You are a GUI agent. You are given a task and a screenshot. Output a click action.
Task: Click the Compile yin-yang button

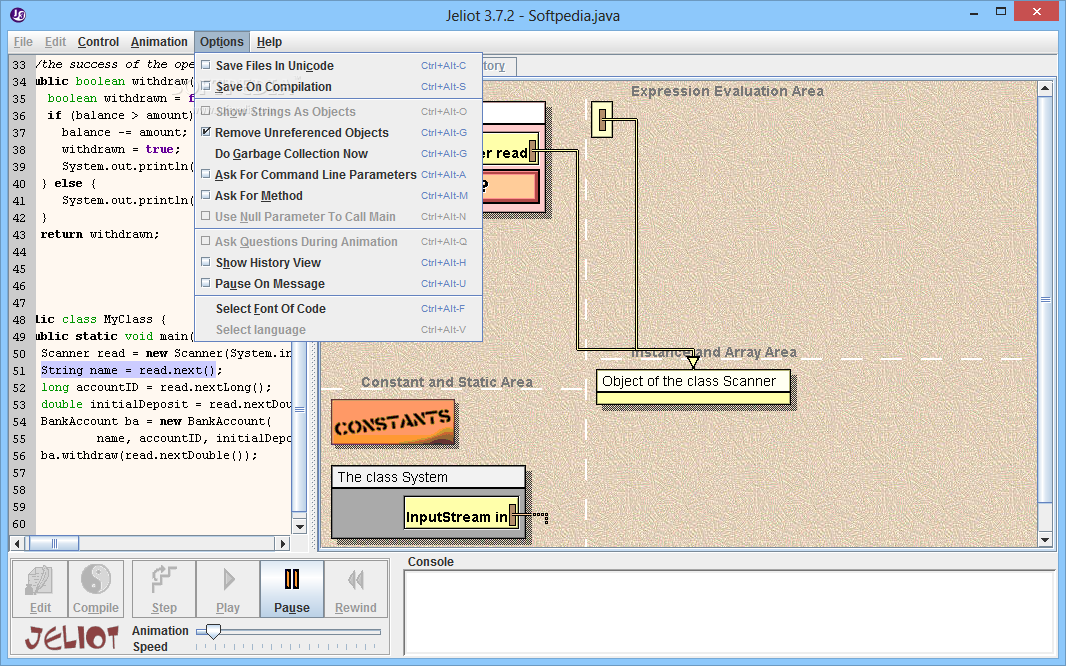click(x=96, y=589)
